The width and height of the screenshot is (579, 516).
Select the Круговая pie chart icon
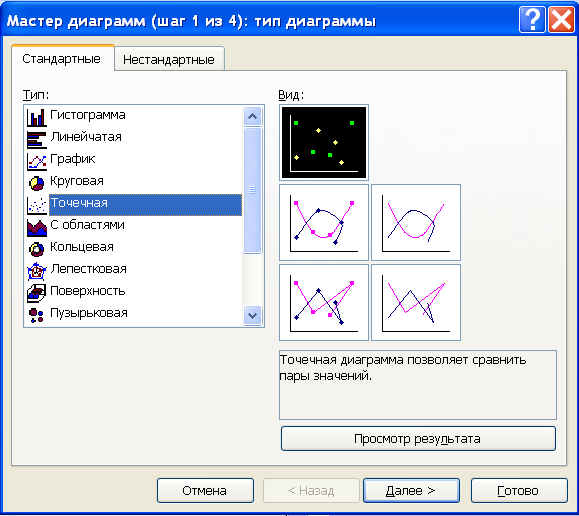[x=37, y=183]
